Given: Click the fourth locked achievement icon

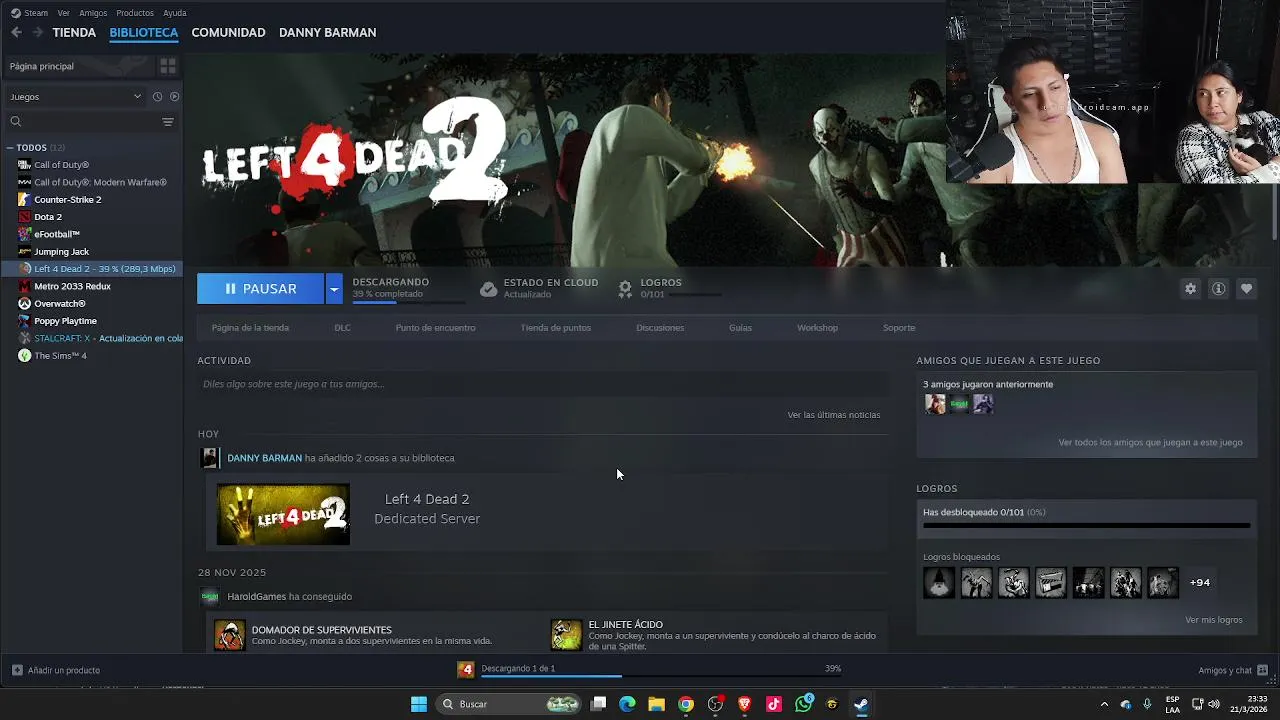Looking at the screenshot, I should point(1051,582).
